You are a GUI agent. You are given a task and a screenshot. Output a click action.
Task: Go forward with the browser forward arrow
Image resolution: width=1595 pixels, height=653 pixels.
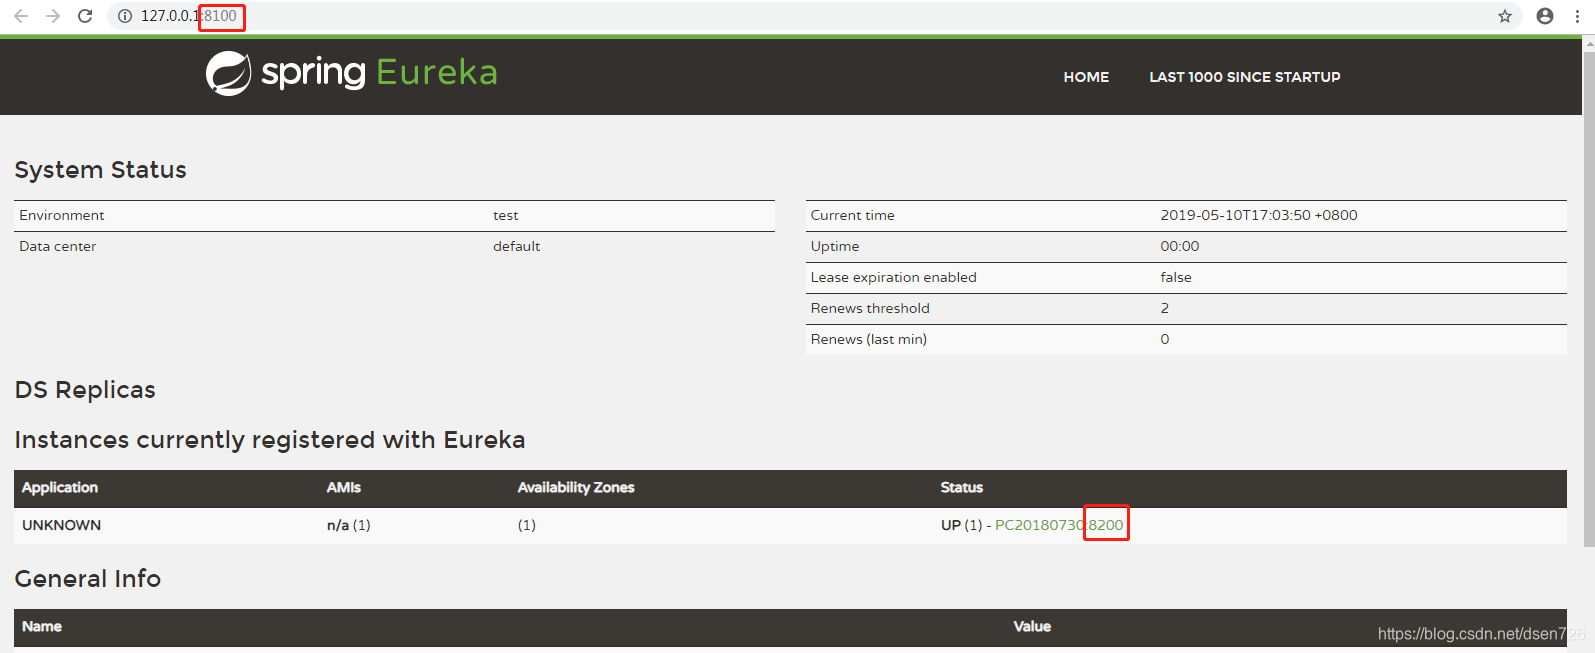(53, 16)
